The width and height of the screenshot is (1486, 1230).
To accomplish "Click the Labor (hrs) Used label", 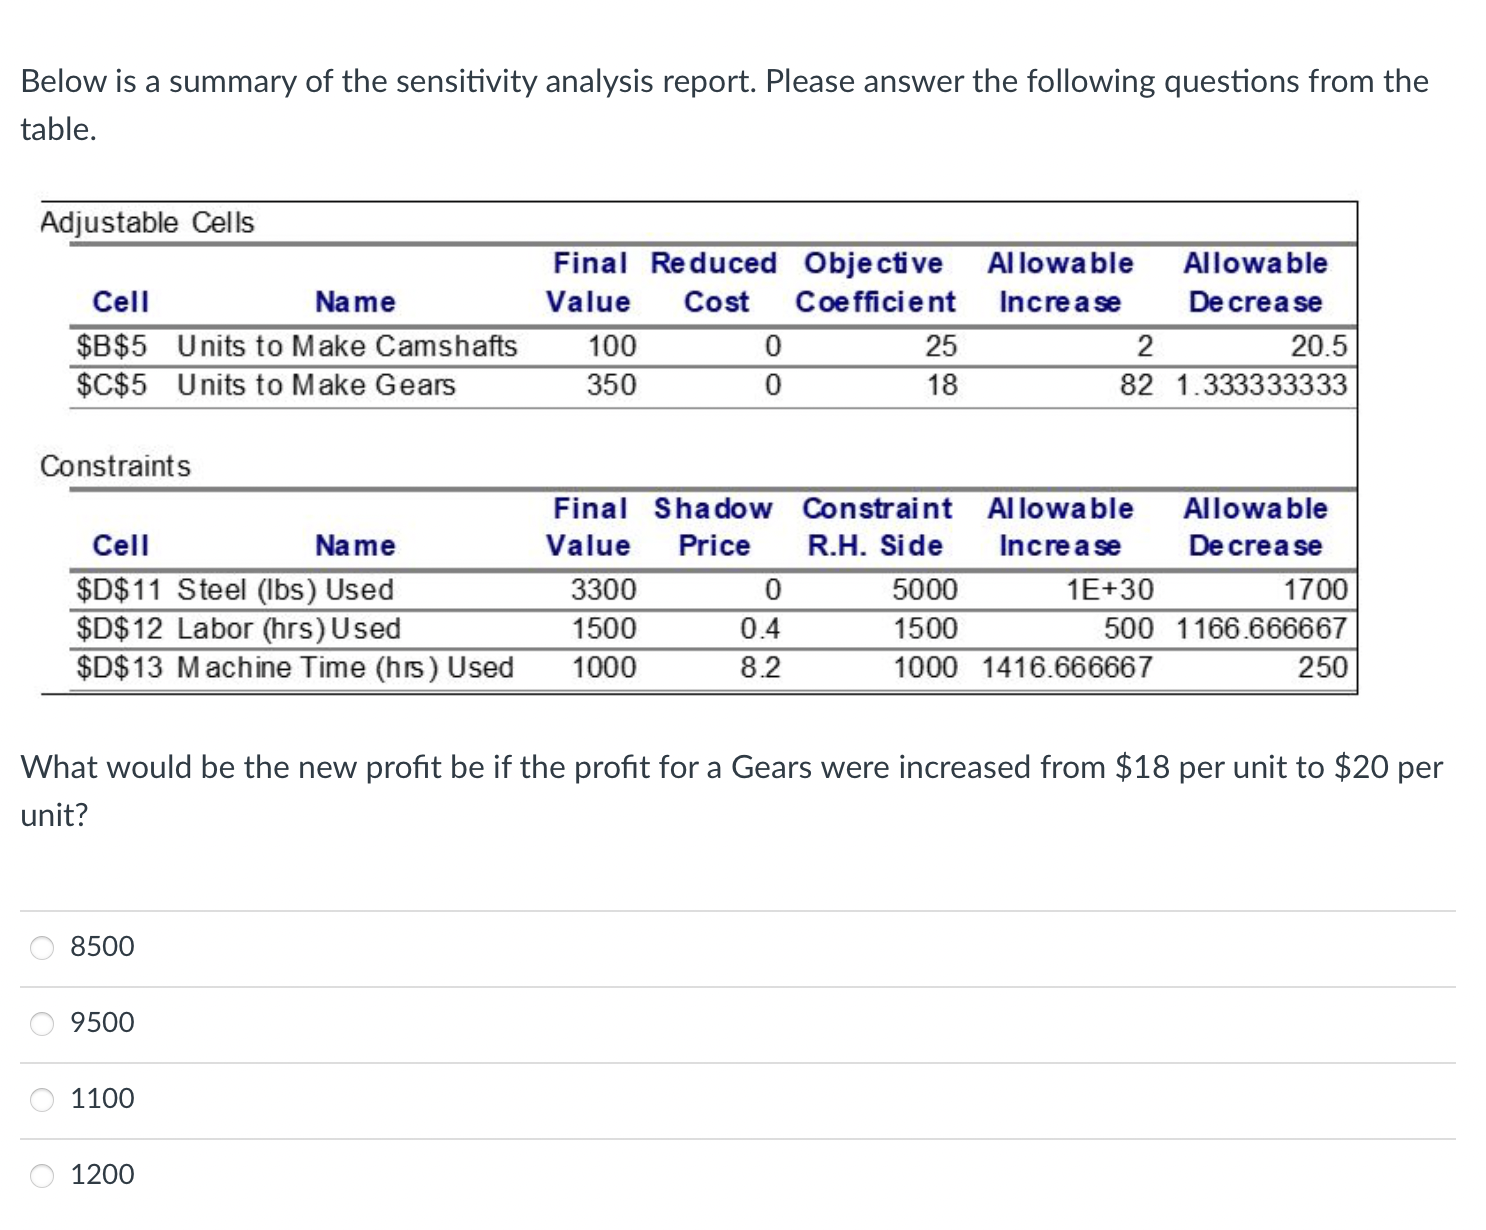I will (x=289, y=629).
